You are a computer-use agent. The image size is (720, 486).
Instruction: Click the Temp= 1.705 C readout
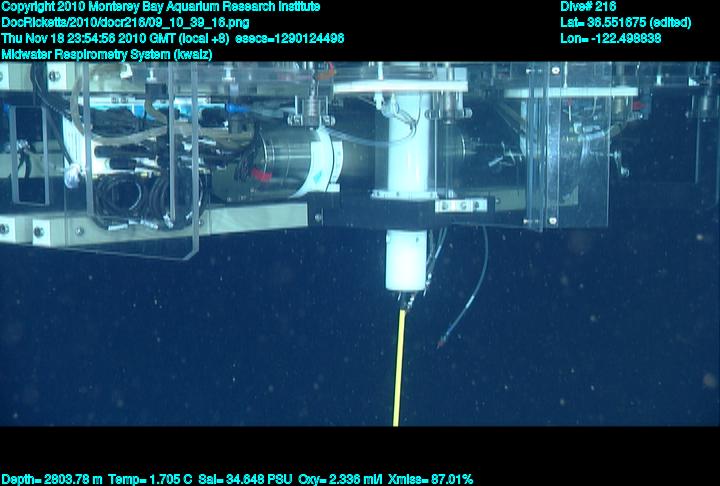click(150, 479)
